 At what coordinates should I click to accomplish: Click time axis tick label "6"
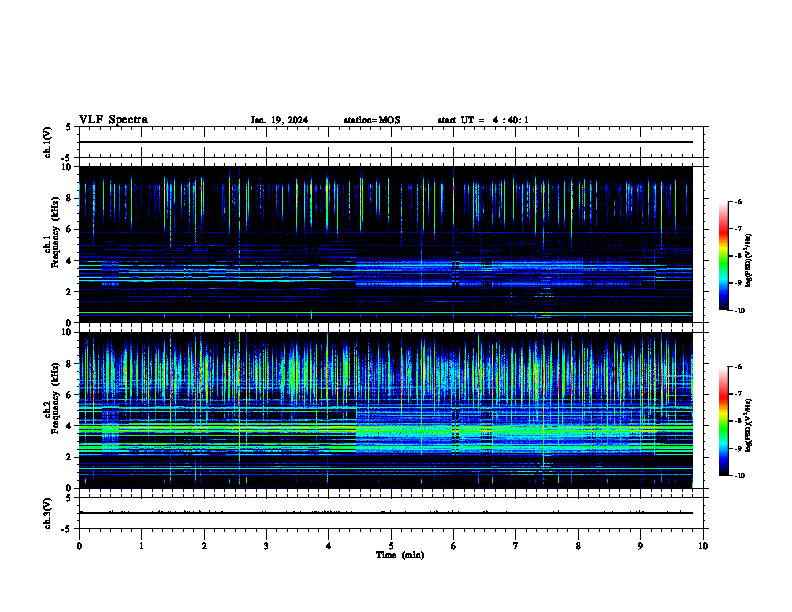pyautogui.click(x=454, y=546)
